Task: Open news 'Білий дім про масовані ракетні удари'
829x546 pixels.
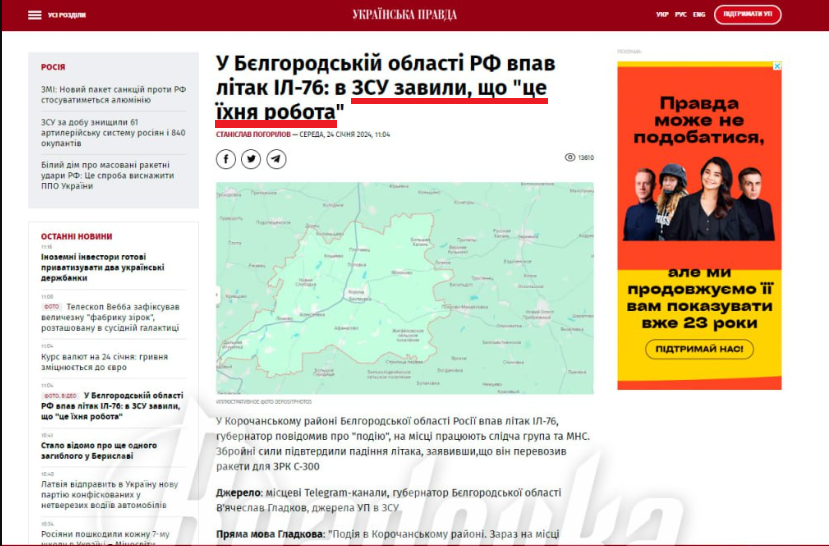Action: 108,175
